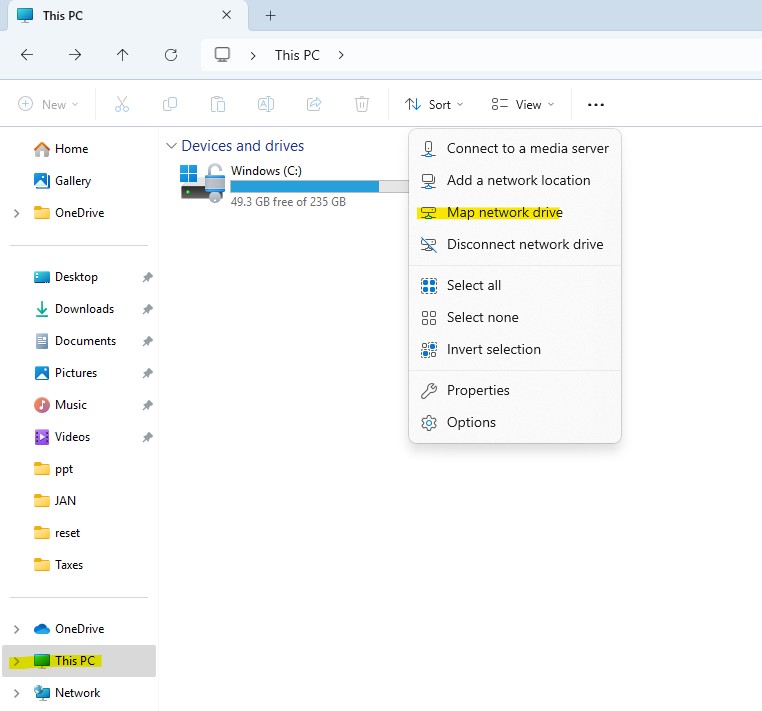Unpin Documents via its pin icon
The image size is (762, 711).
point(147,341)
